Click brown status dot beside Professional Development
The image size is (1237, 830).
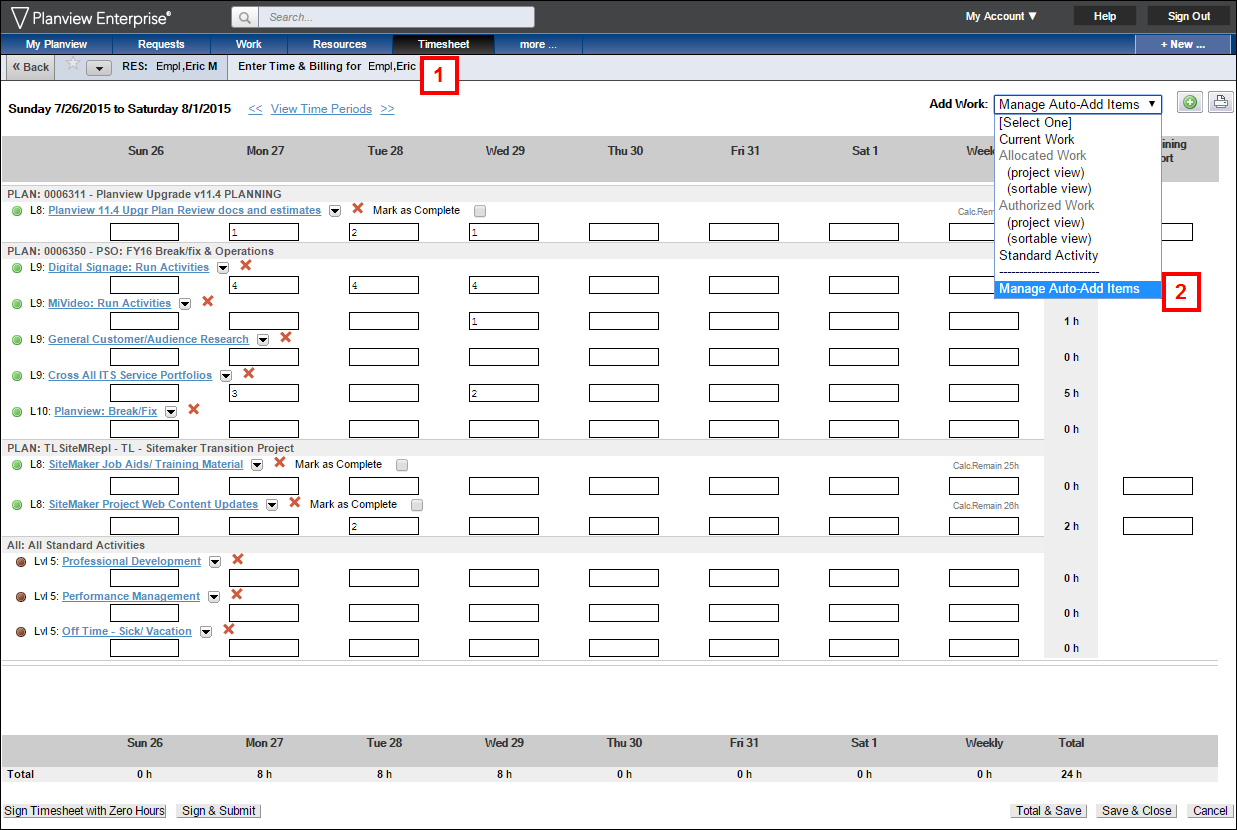[21, 562]
